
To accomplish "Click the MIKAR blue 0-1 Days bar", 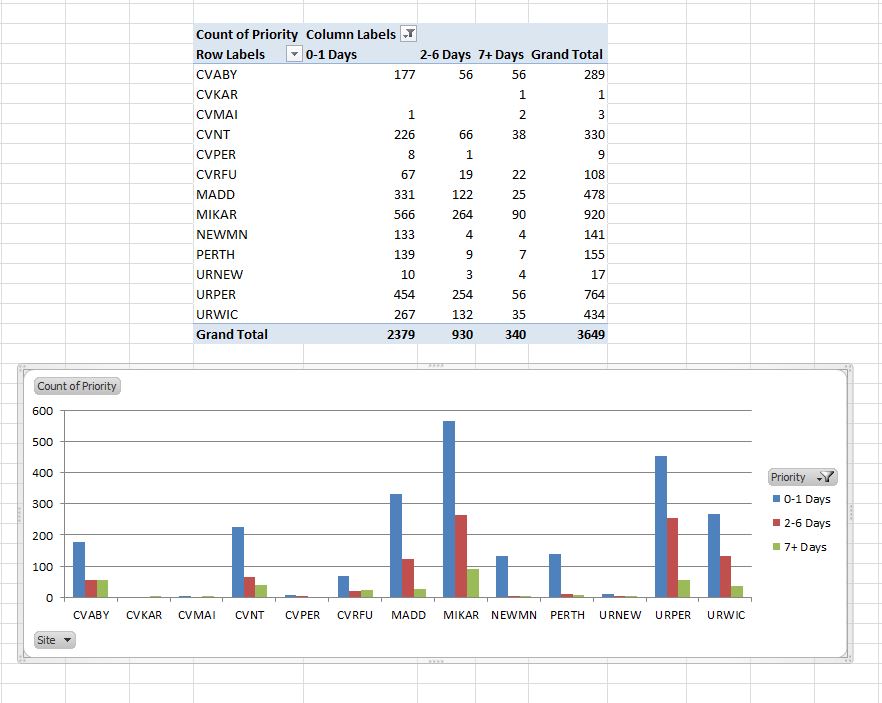I will (449, 509).
